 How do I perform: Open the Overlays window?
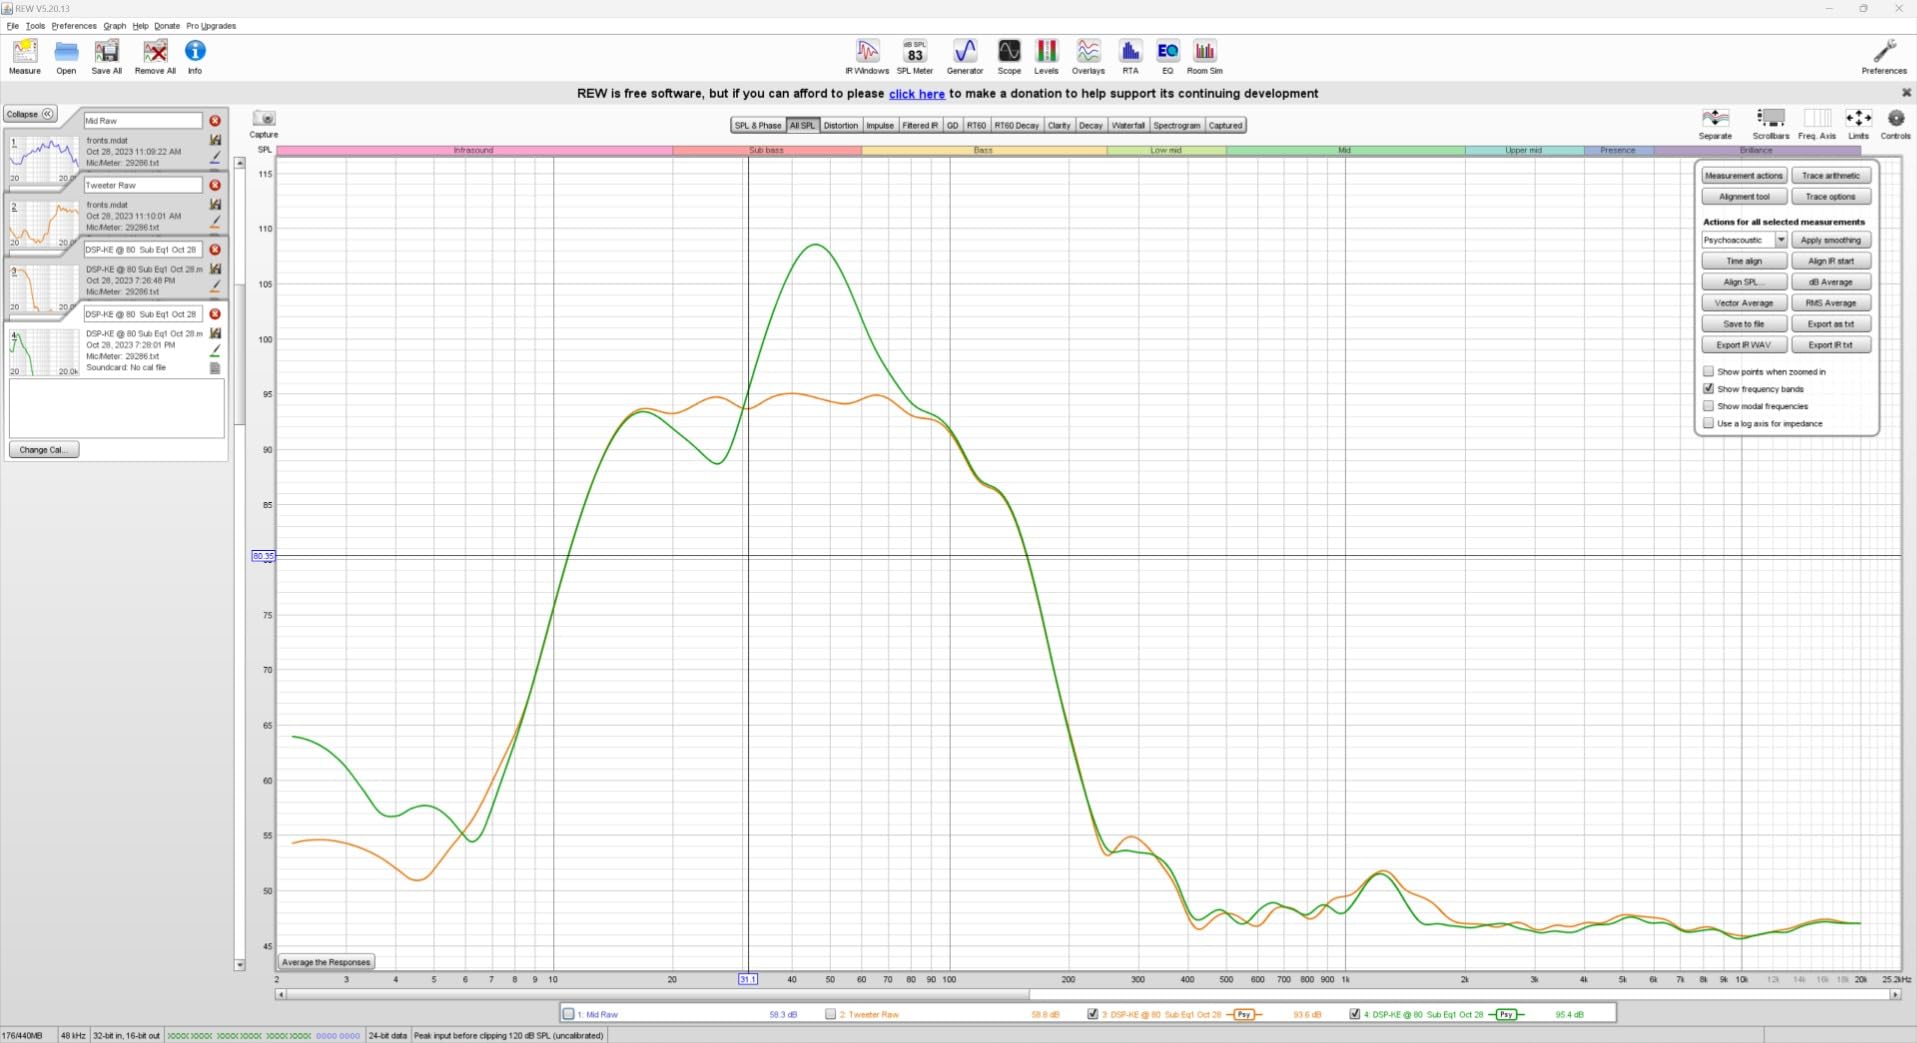pyautogui.click(x=1088, y=57)
